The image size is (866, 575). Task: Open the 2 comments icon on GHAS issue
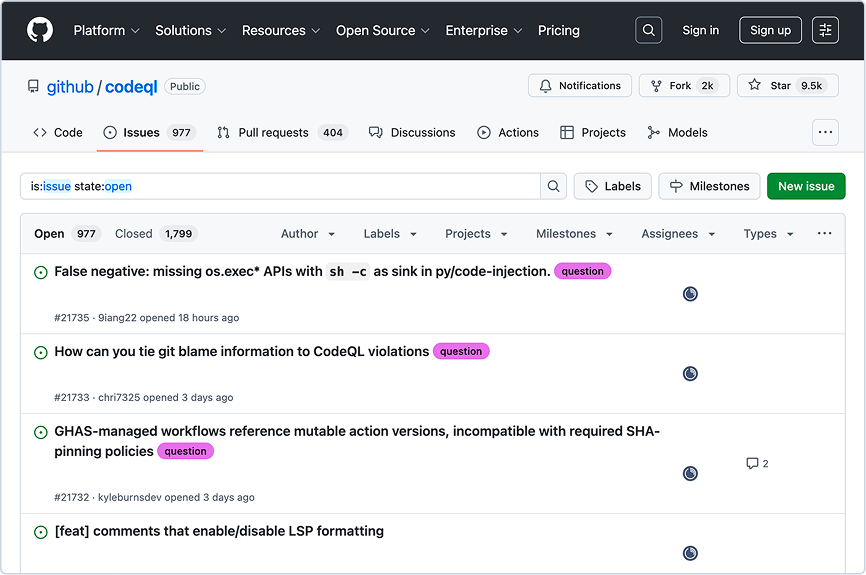point(757,463)
